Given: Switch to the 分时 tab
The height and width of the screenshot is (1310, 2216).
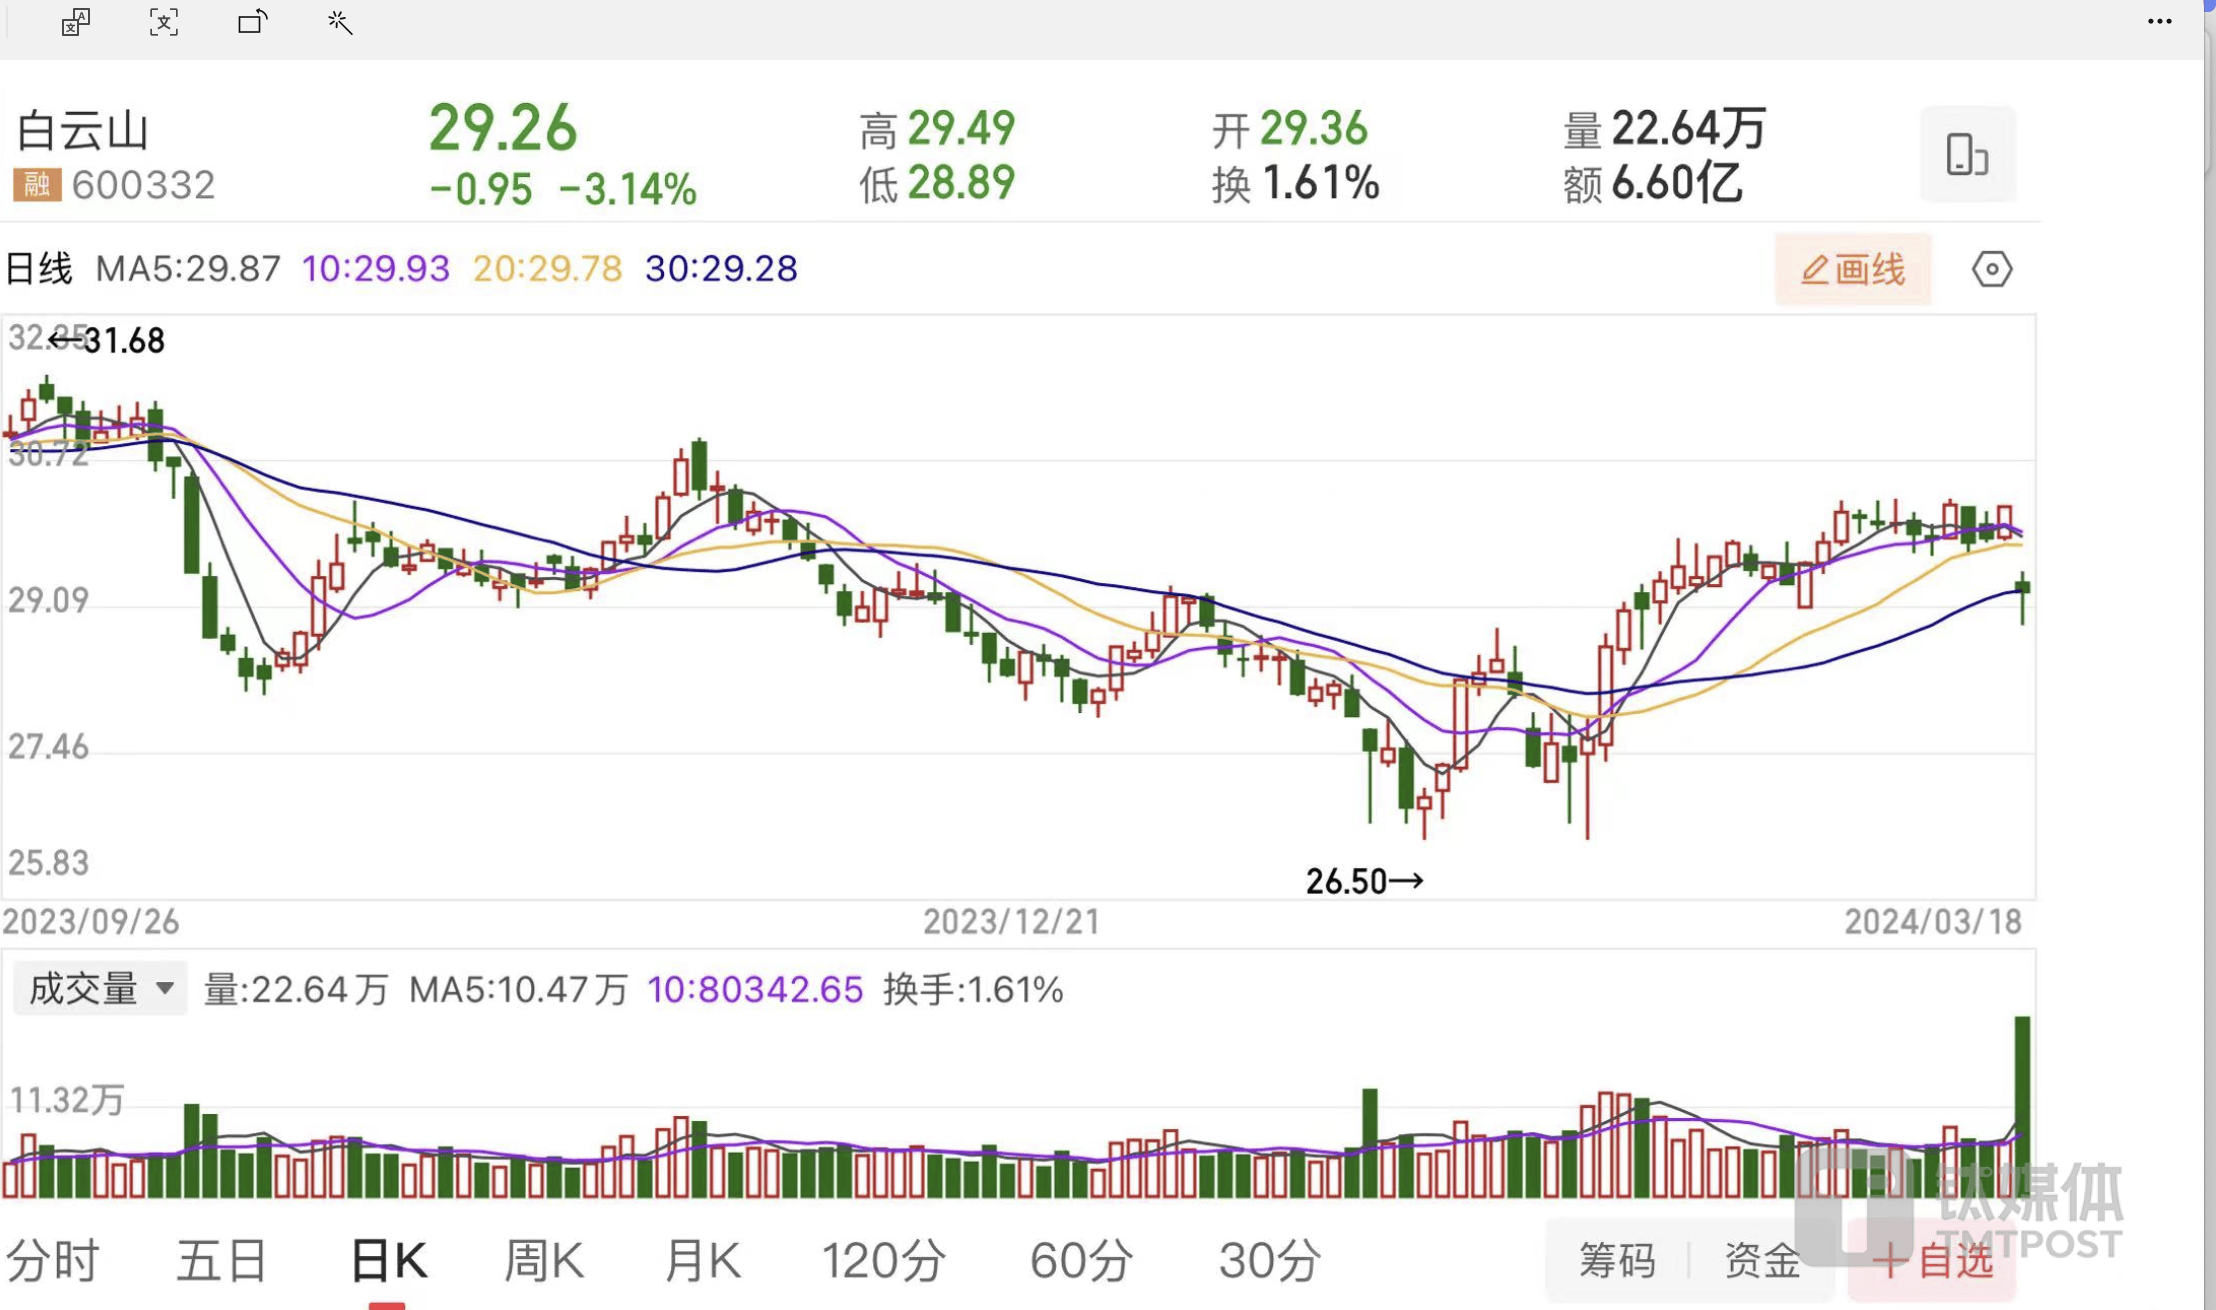Looking at the screenshot, I should [52, 1260].
